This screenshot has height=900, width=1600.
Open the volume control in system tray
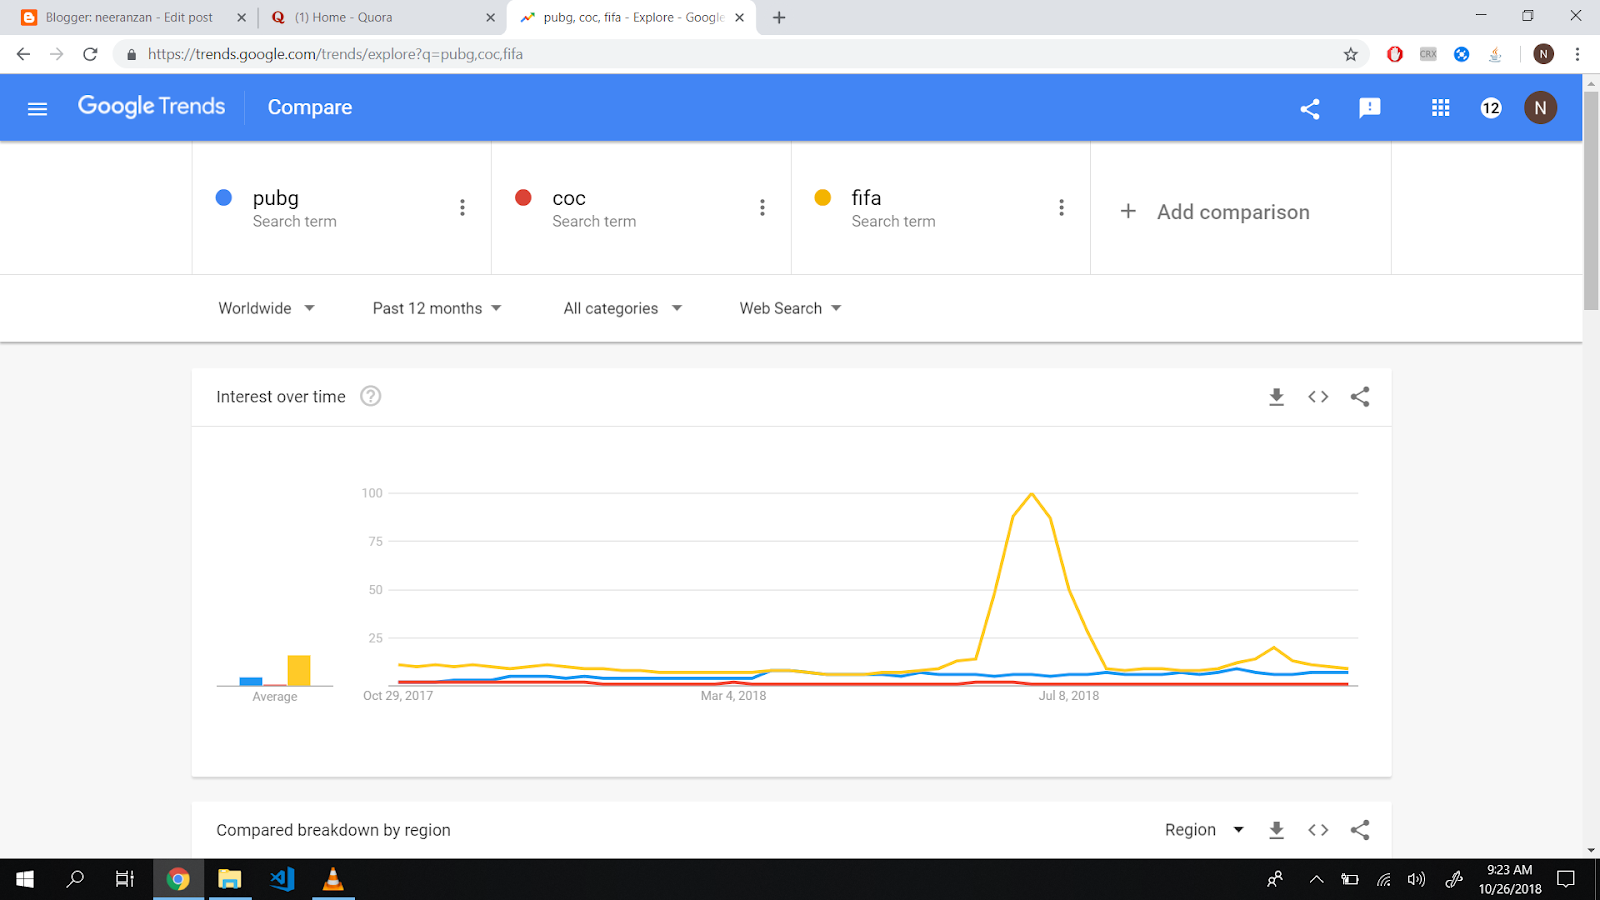(1416, 880)
